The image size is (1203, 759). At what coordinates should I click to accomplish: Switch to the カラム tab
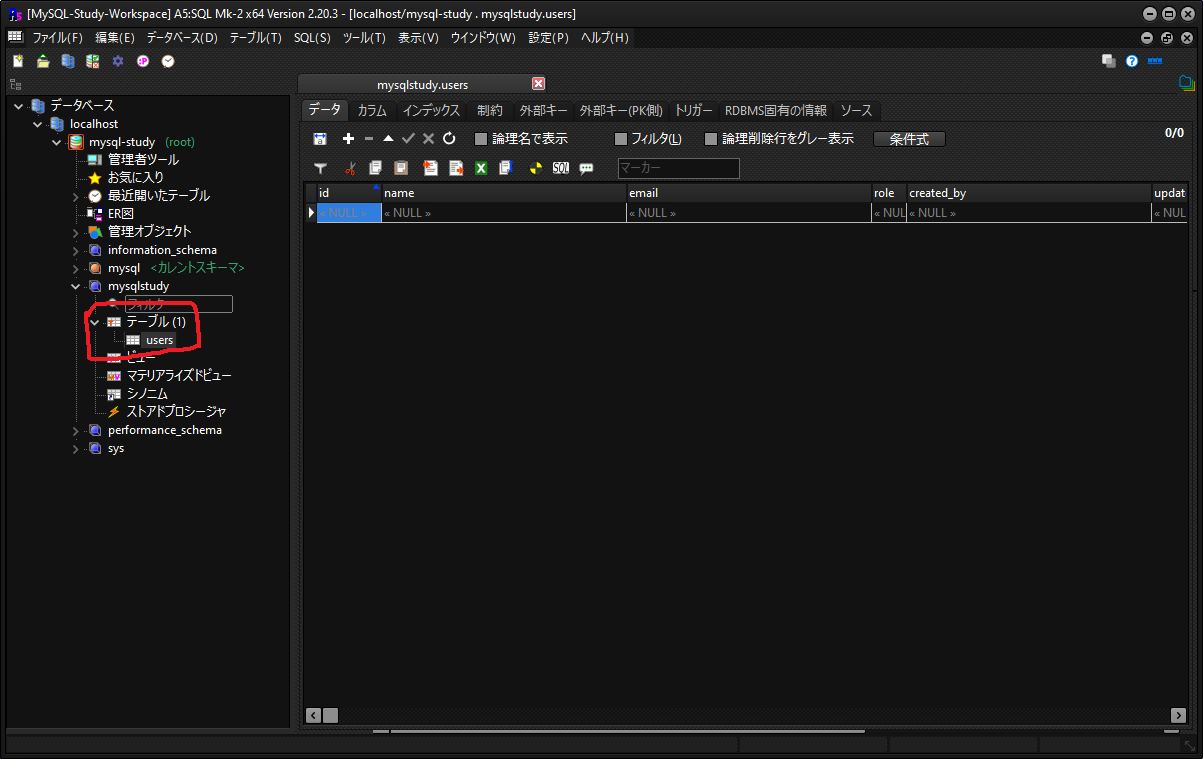371,110
